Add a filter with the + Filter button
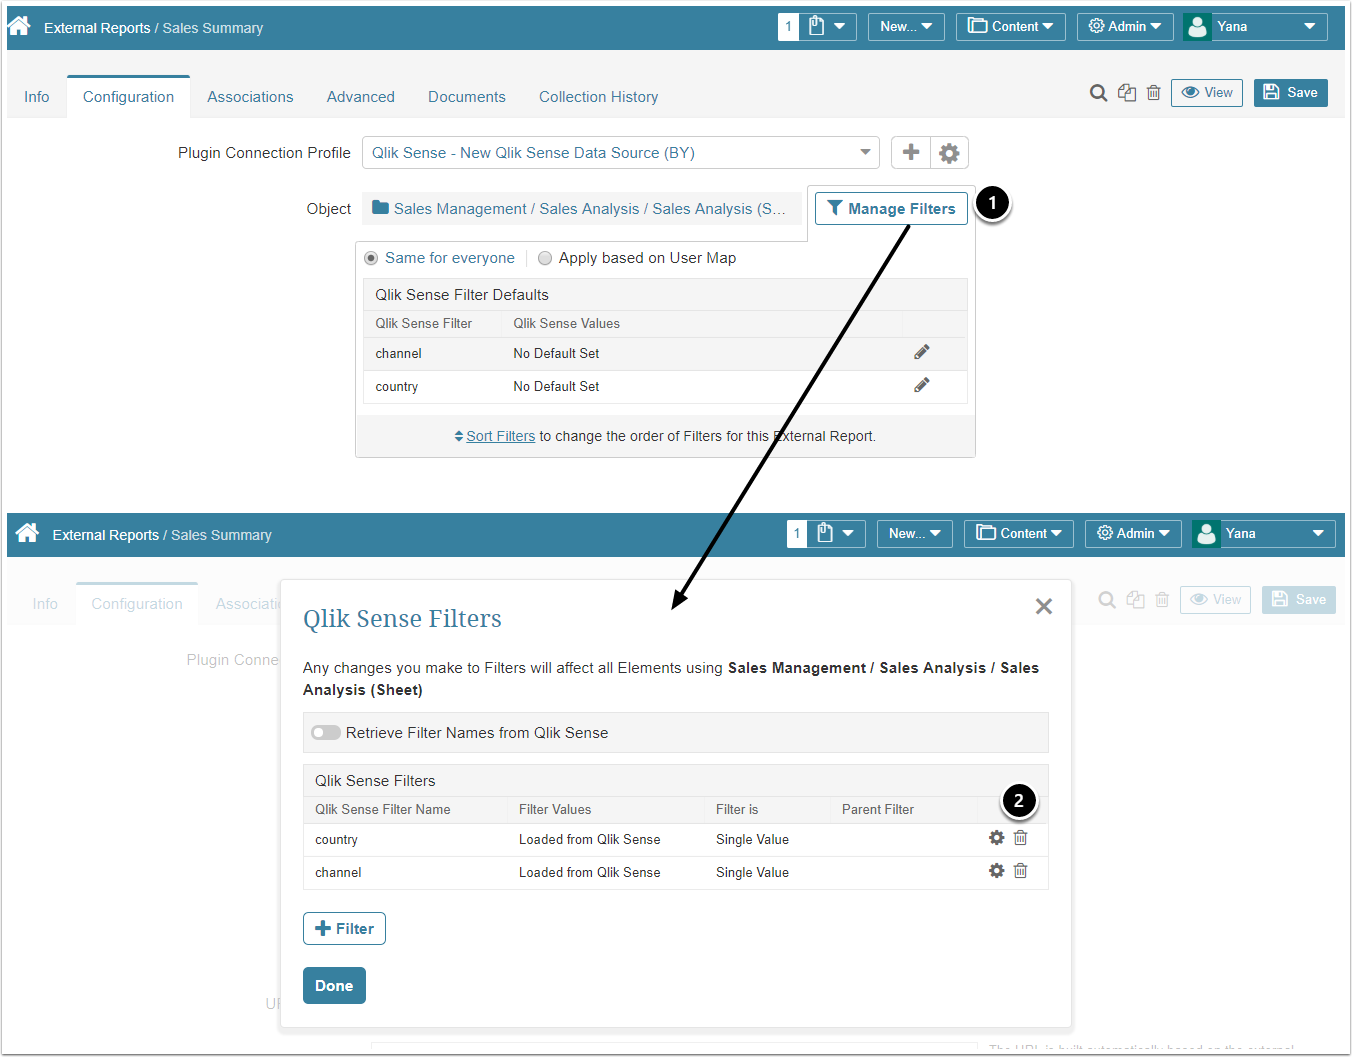1352x1057 pixels. (344, 929)
